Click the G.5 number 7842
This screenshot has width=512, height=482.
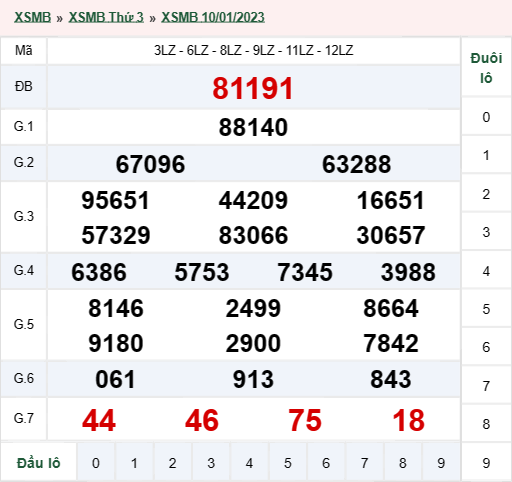[x=391, y=343]
